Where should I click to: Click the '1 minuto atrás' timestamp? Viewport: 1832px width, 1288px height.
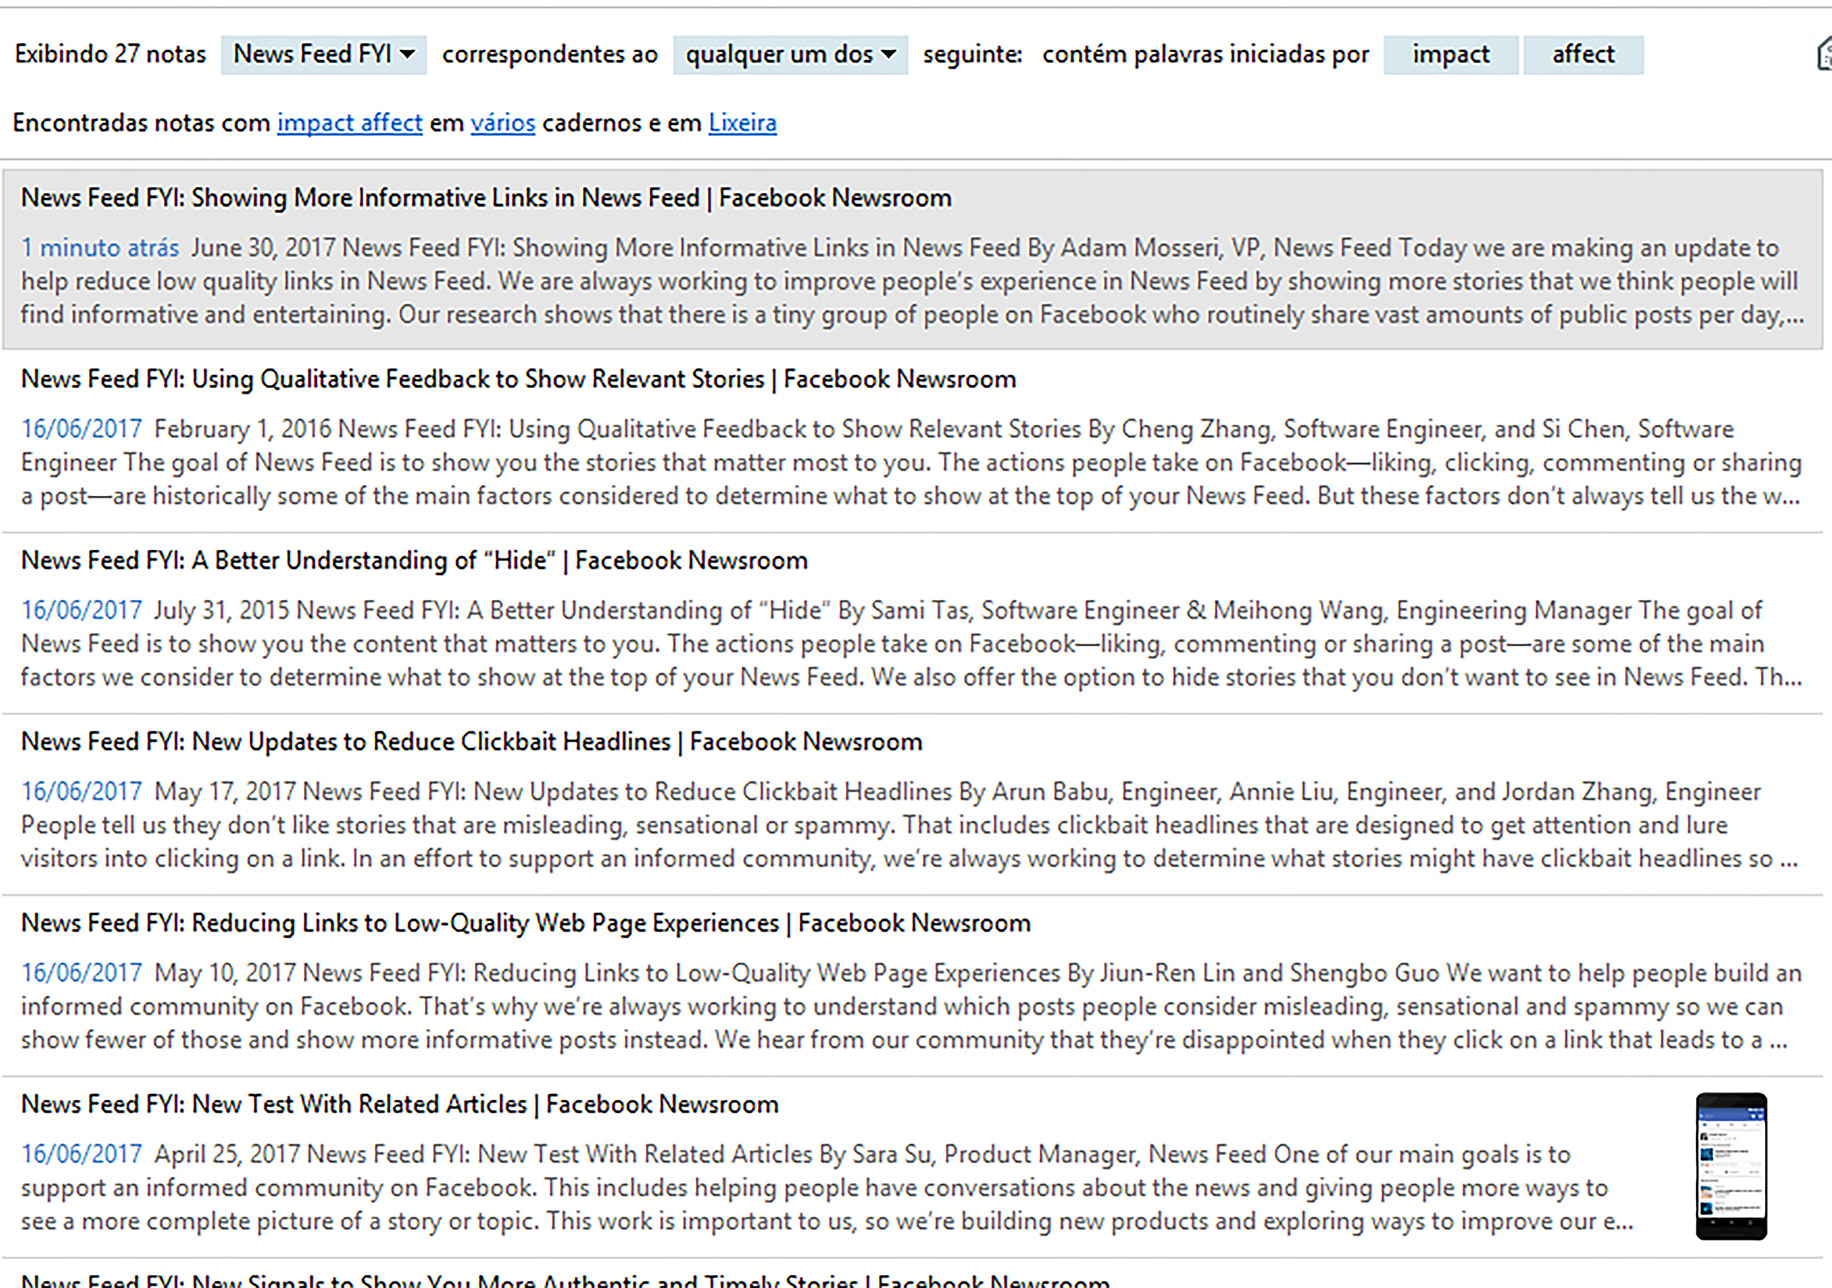click(100, 248)
